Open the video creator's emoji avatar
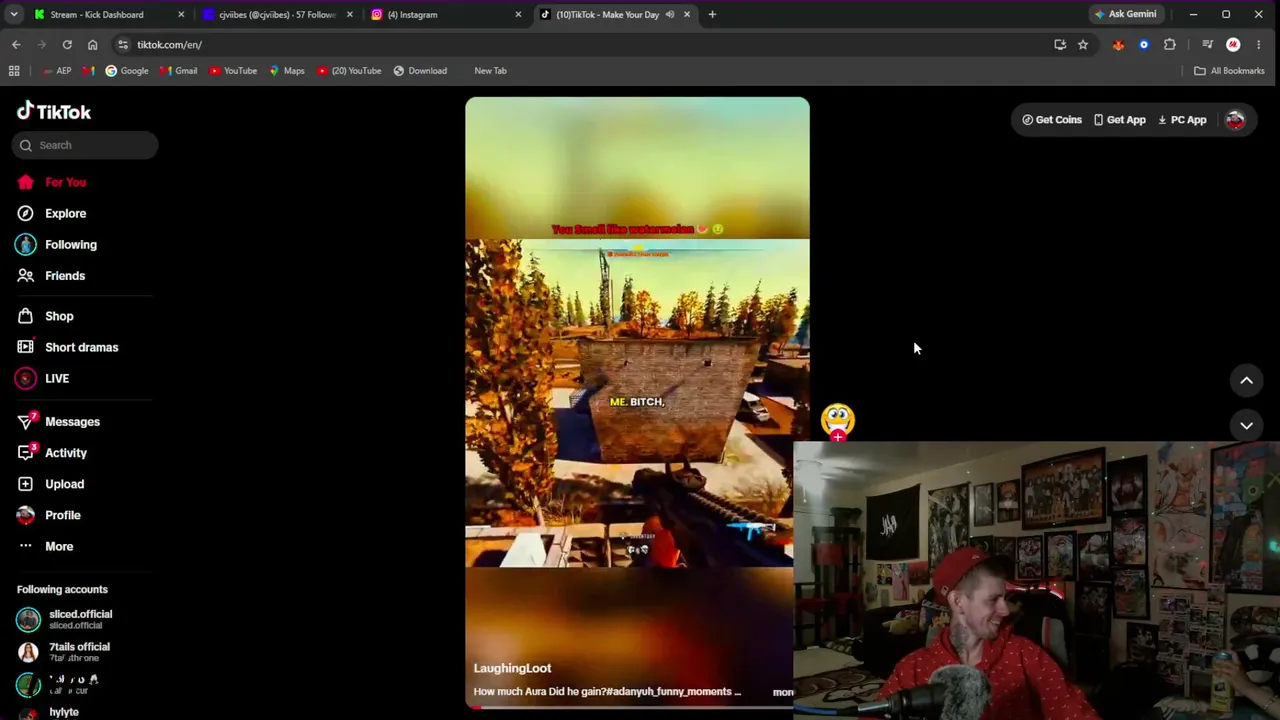 (x=838, y=418)
